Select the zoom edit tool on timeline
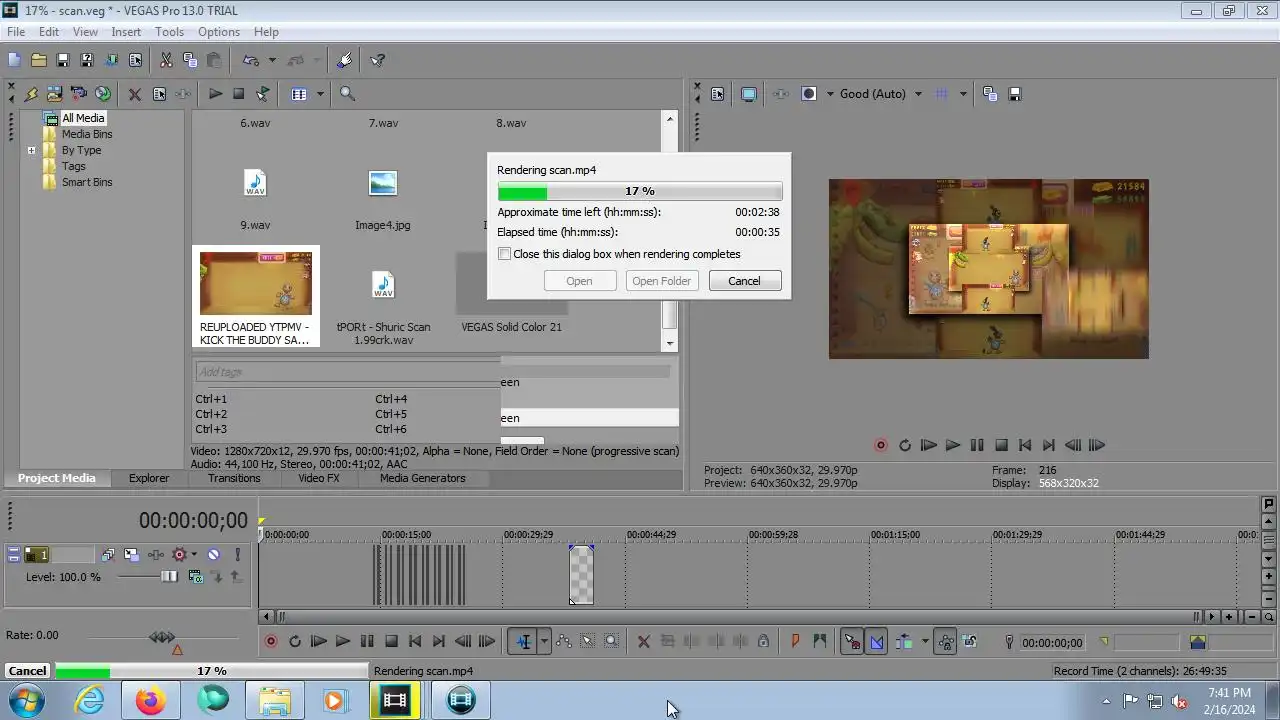 coord(612,642)
